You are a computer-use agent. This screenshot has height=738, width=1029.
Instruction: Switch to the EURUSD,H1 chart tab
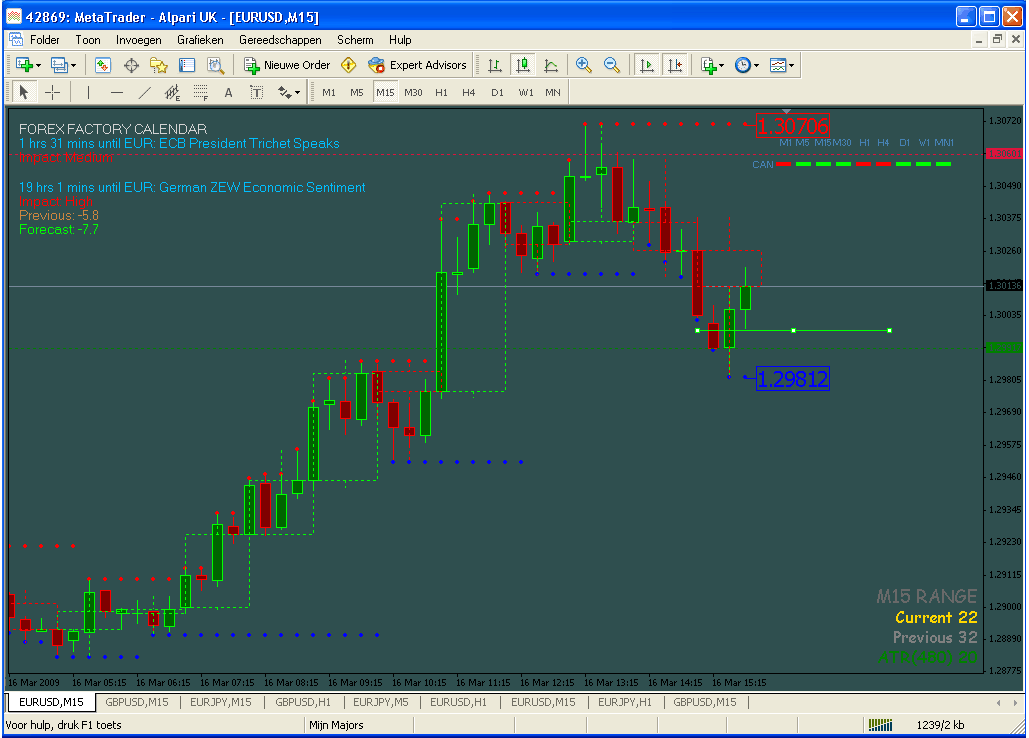458,702
